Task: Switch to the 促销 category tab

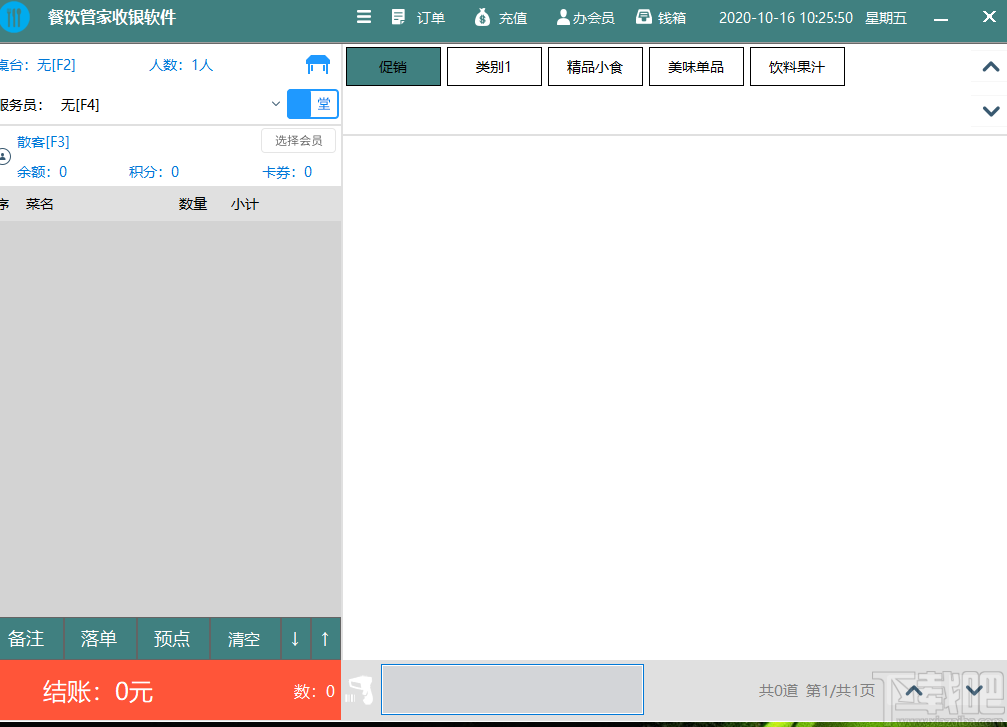Action: pyautogui.click(x=393, y=66)
